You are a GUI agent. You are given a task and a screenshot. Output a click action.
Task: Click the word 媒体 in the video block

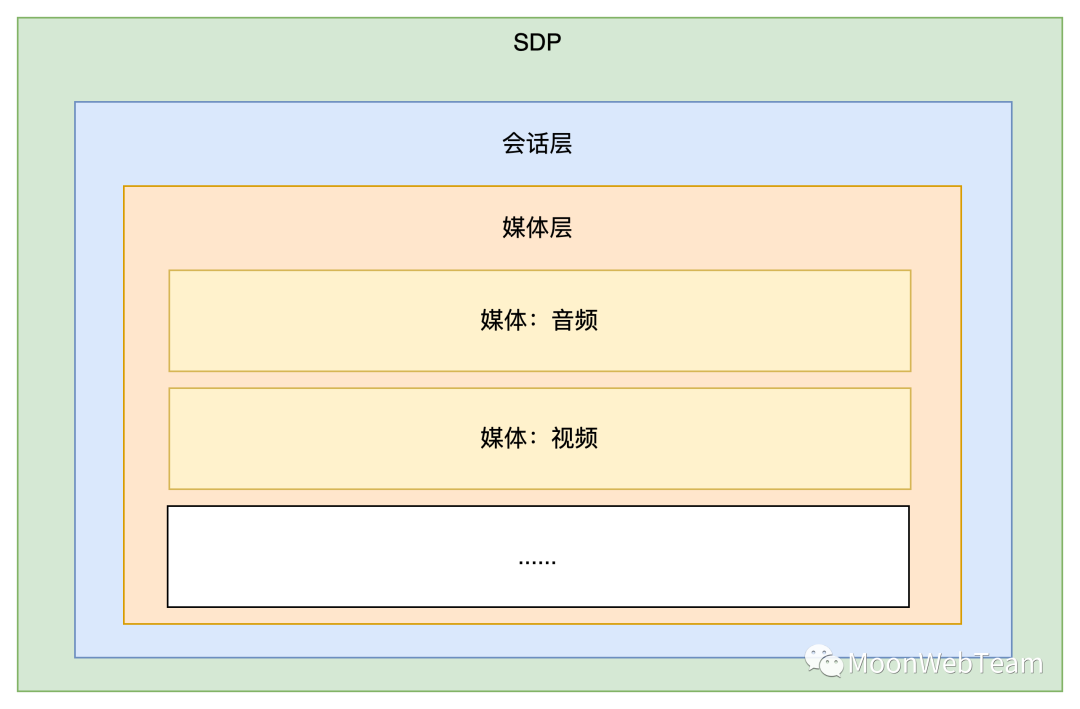503,439
